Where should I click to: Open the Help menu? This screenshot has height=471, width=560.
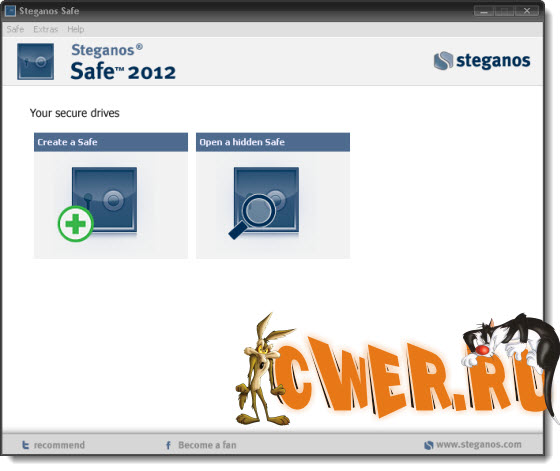[x=76, y=29]
